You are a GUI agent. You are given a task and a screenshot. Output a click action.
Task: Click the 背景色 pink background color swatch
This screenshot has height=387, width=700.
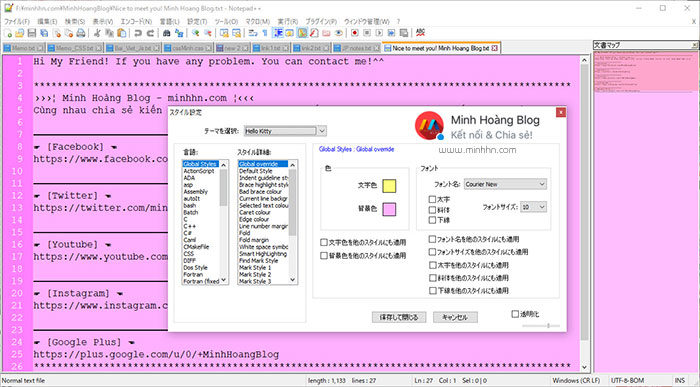coord(389,209)
